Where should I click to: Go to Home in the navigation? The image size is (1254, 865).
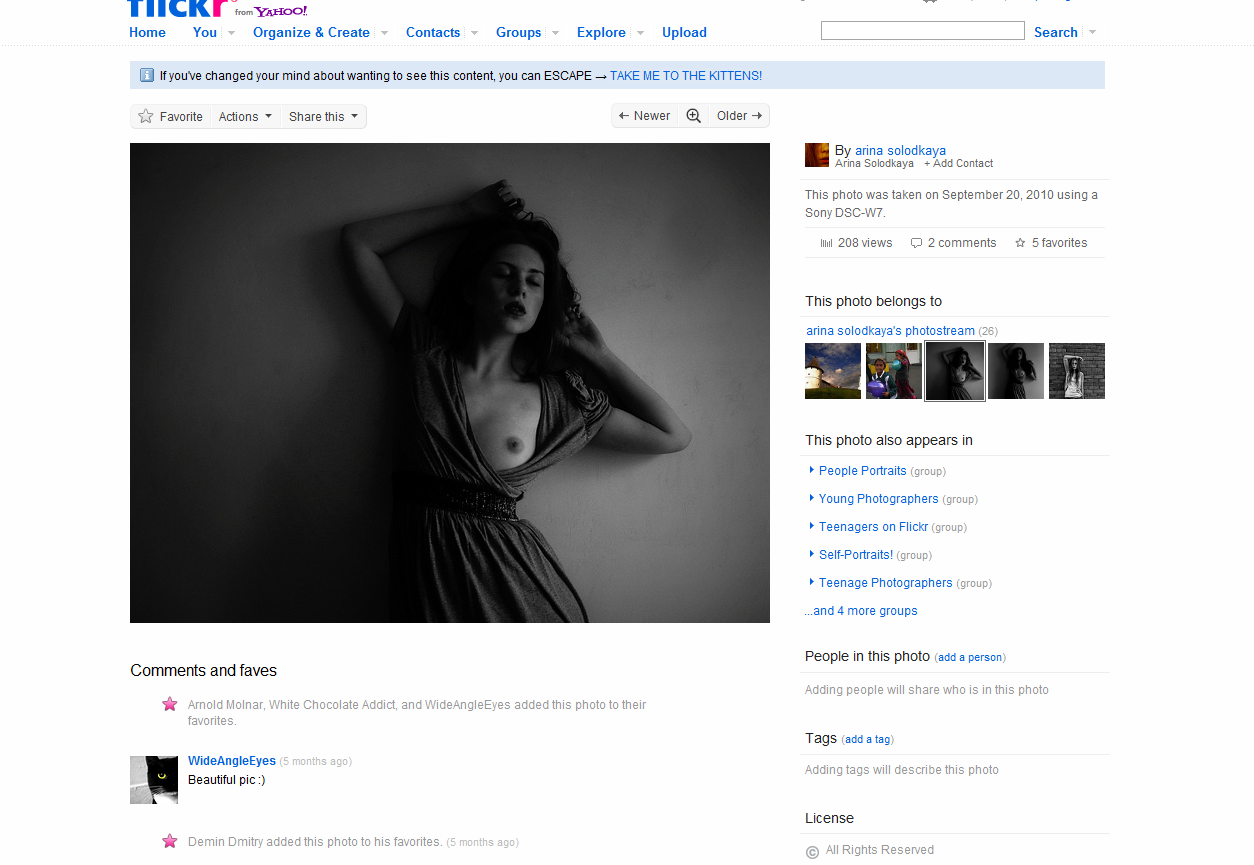pos(147,32)
